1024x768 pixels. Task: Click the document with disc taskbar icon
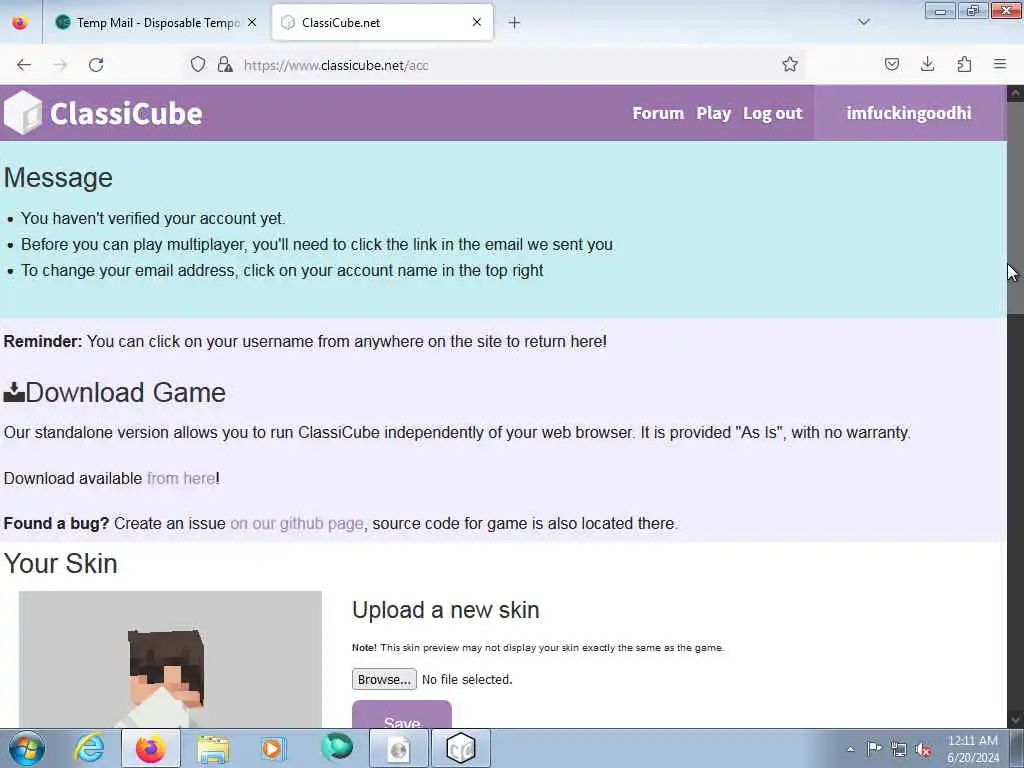[x=398, y=748]
